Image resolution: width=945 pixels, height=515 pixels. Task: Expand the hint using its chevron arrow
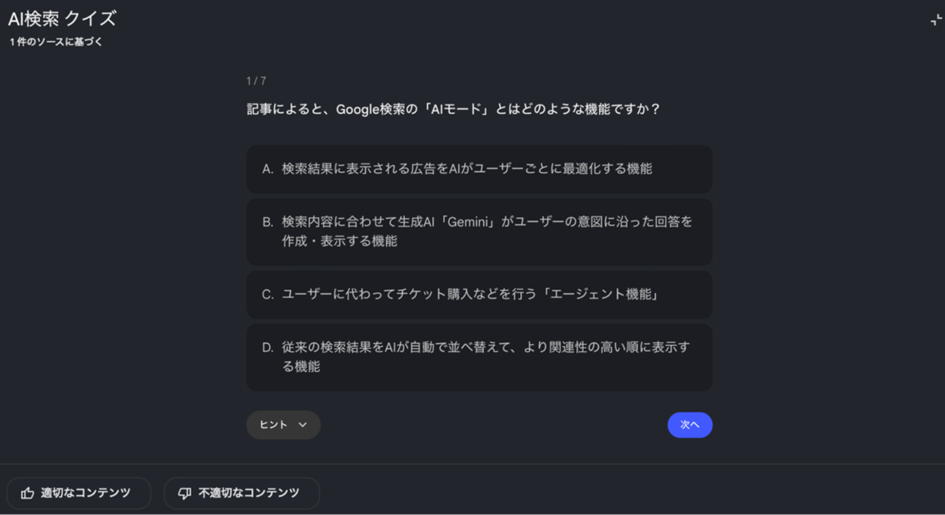tap(303, 425)
